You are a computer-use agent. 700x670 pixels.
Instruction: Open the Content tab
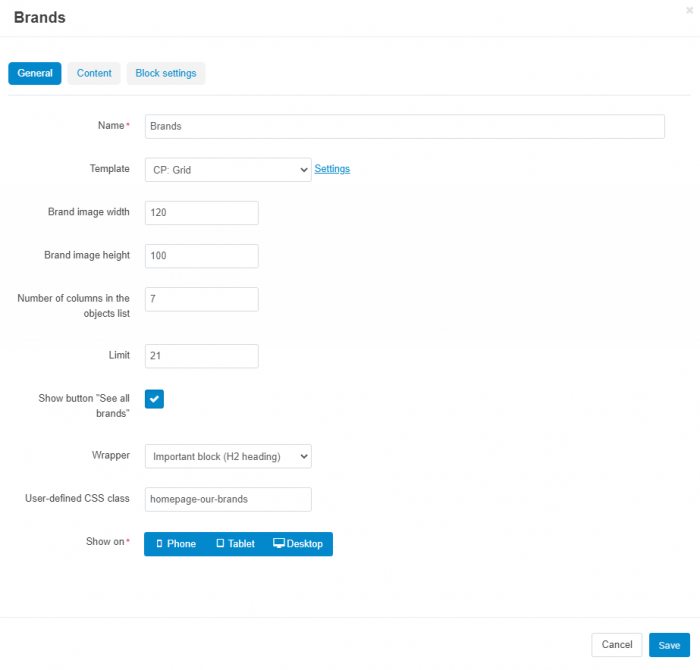[x=94, y=73]
